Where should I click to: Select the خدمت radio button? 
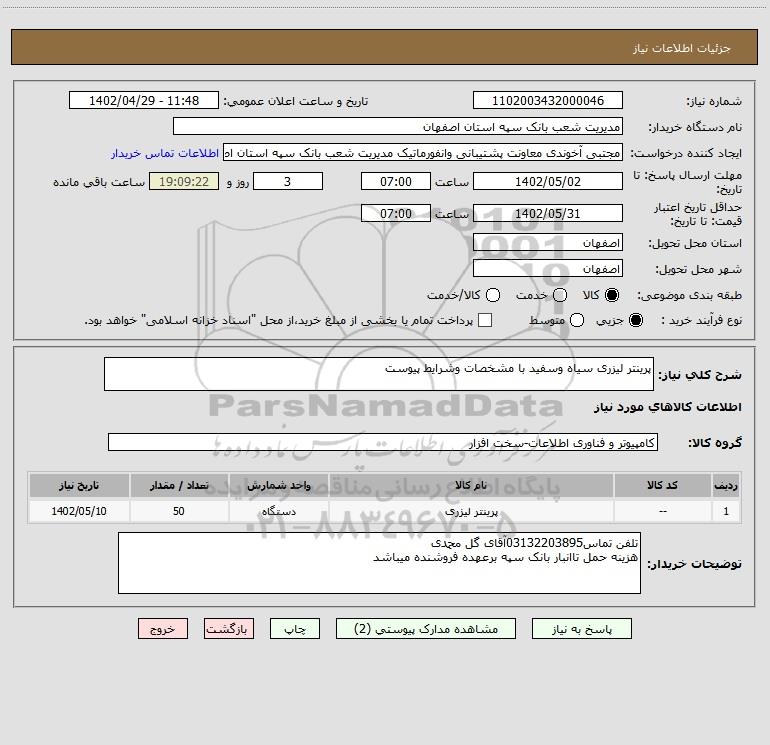tap(560, 295)
